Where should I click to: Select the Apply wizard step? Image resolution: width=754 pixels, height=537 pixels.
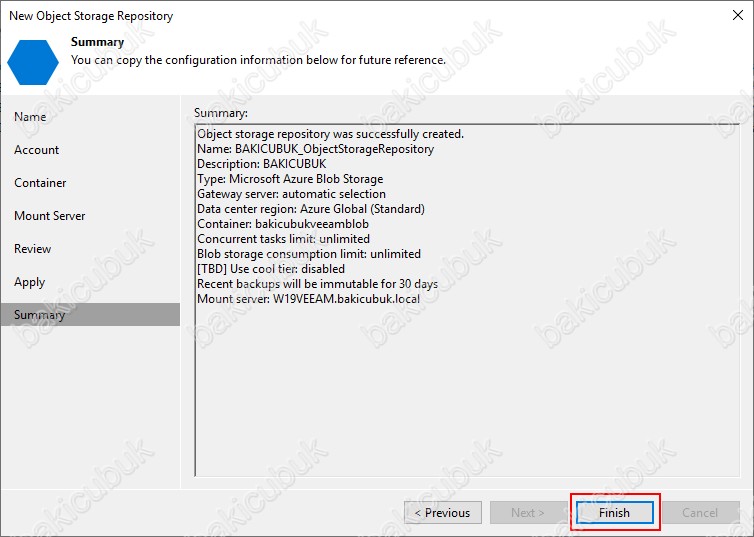click(29, 282)
